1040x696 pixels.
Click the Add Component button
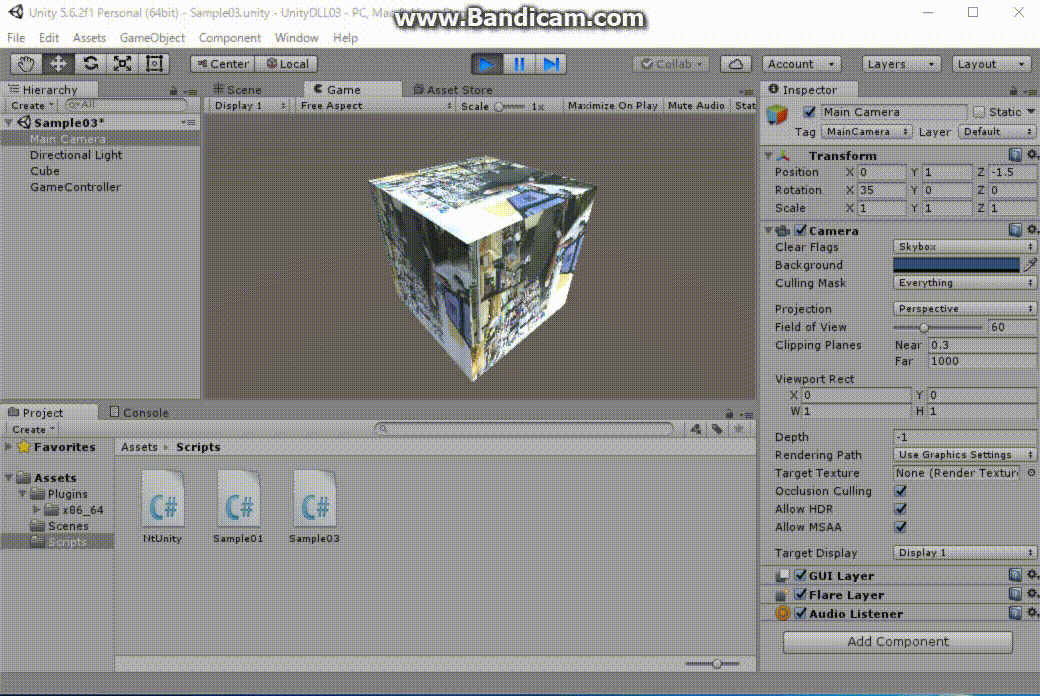tap(898, 642)
